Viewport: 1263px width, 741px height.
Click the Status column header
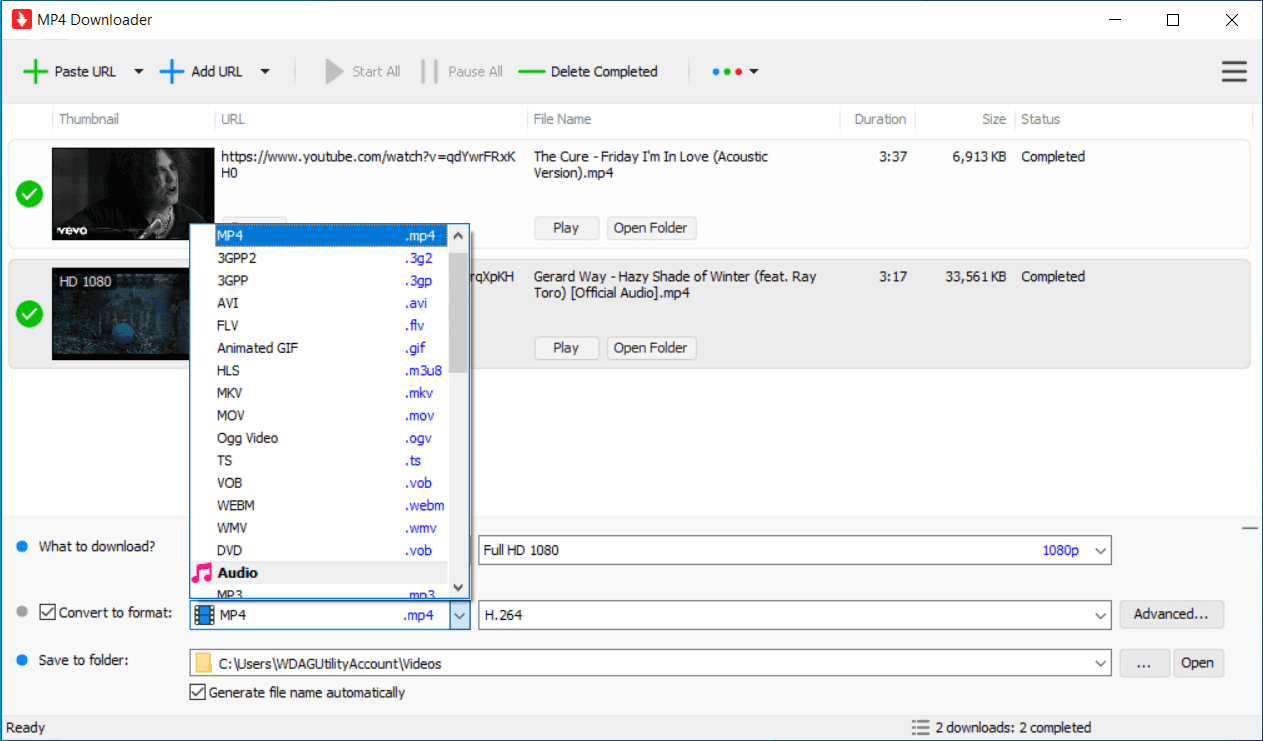(x=1040, y=119)
